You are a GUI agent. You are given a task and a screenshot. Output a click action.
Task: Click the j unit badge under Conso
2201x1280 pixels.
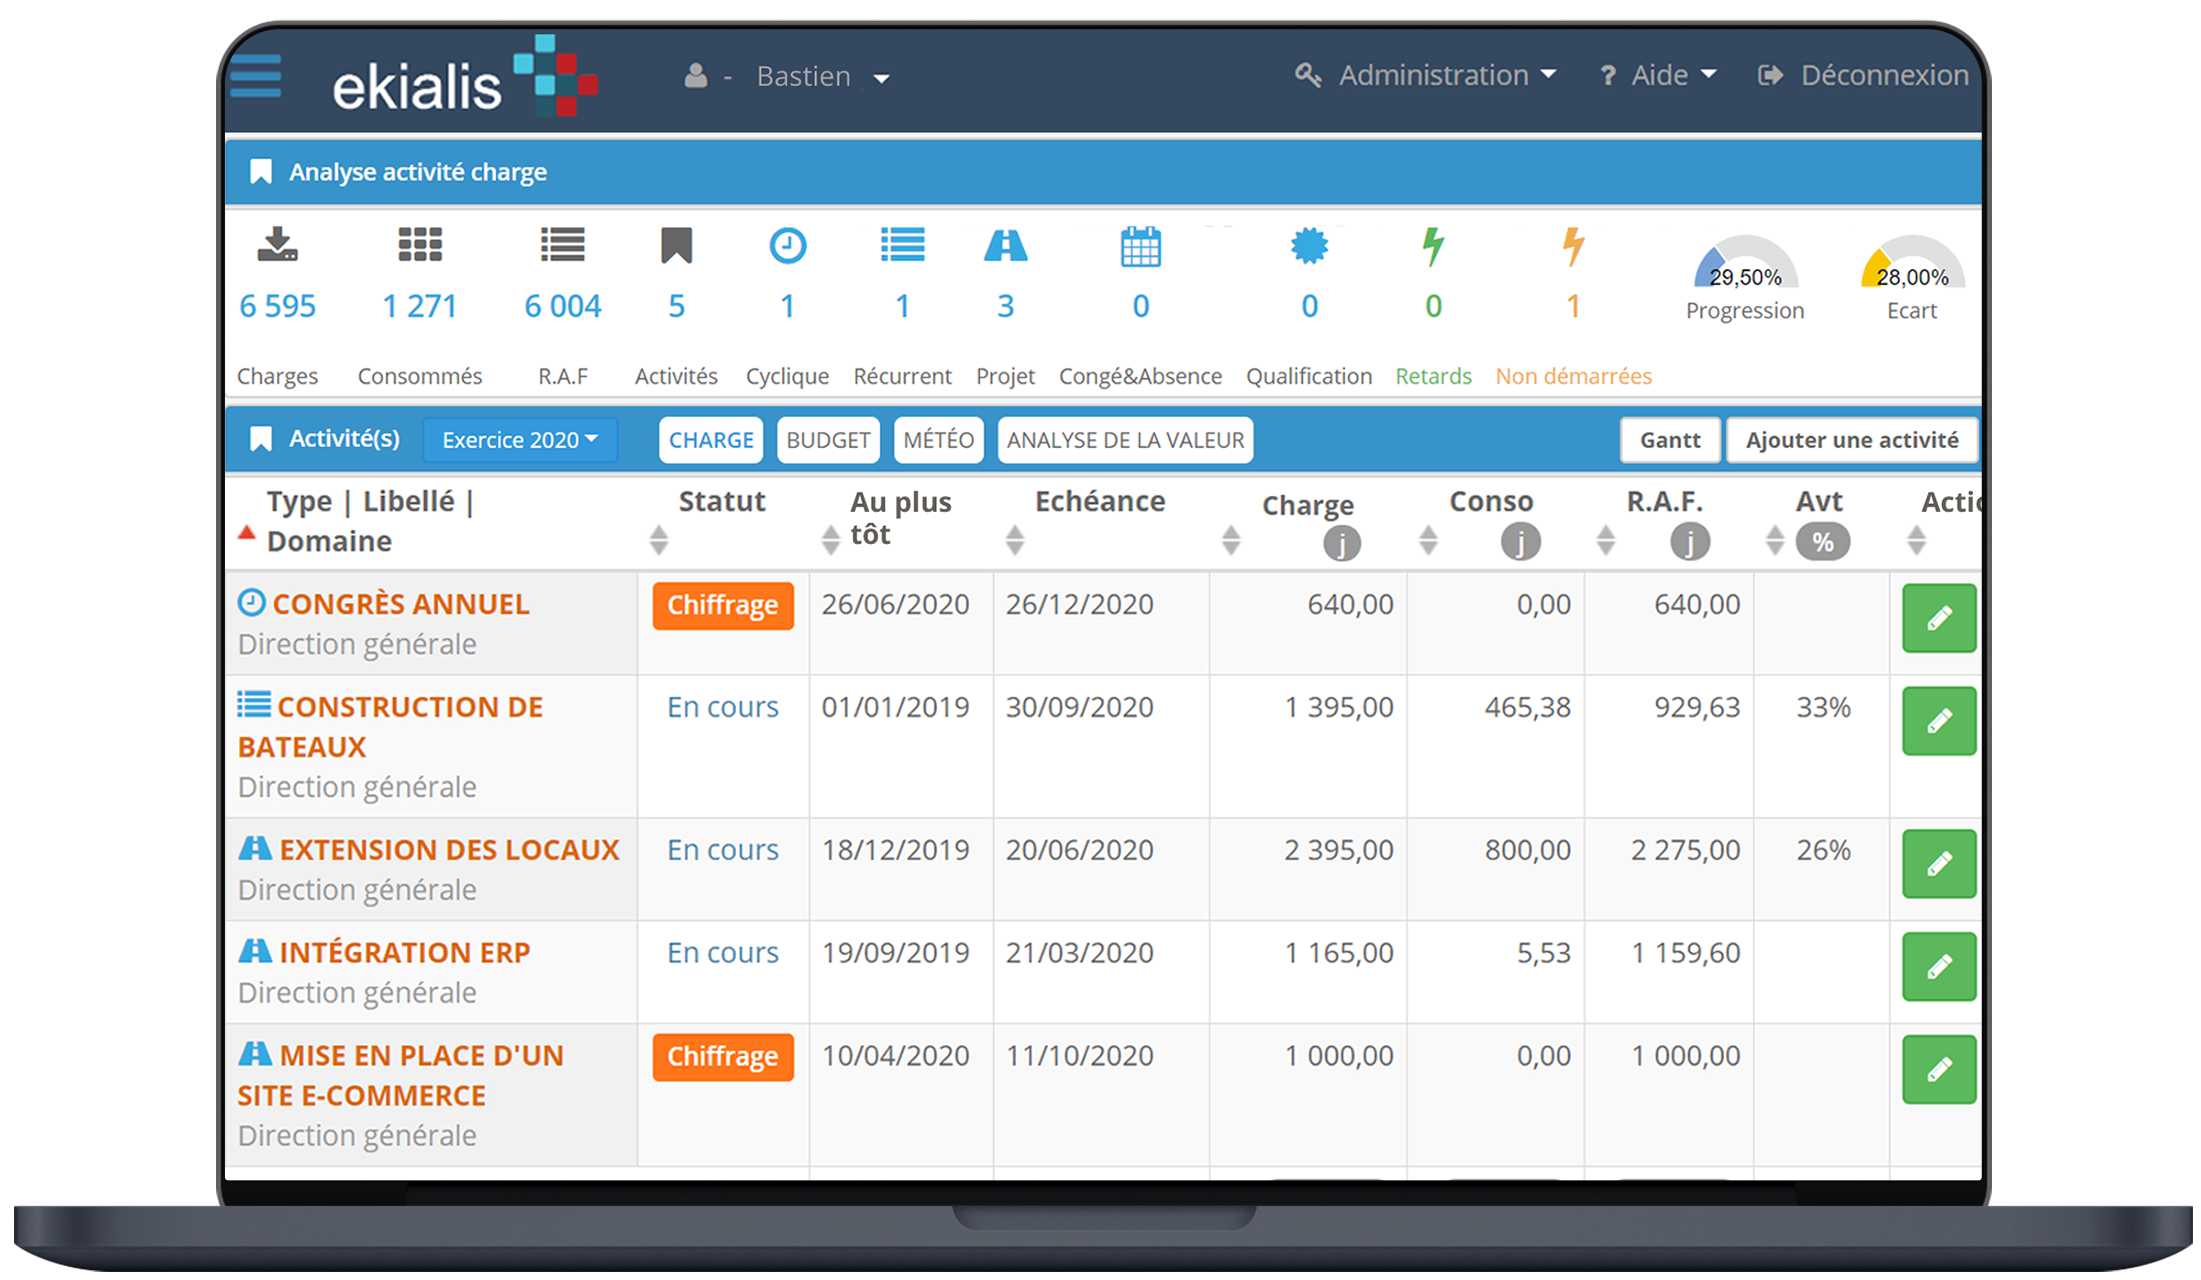pyautogui.click(x=1520, y=542)
